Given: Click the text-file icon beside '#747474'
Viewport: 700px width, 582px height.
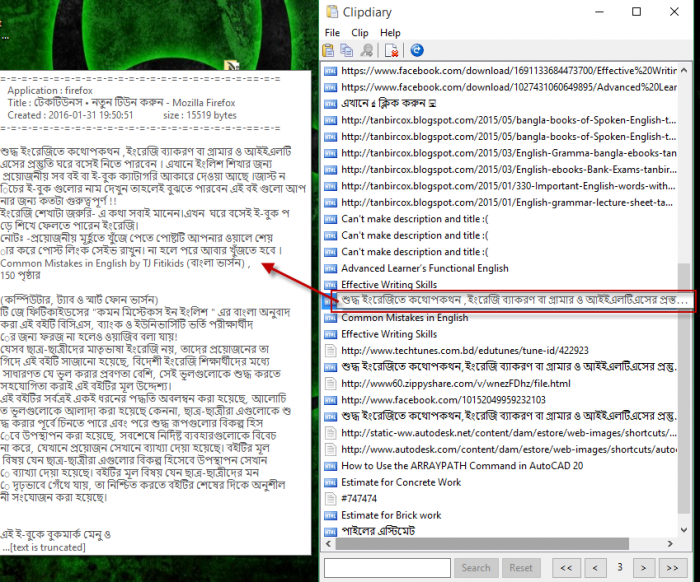Looking at the screenshot, I should tap(330, 499).
